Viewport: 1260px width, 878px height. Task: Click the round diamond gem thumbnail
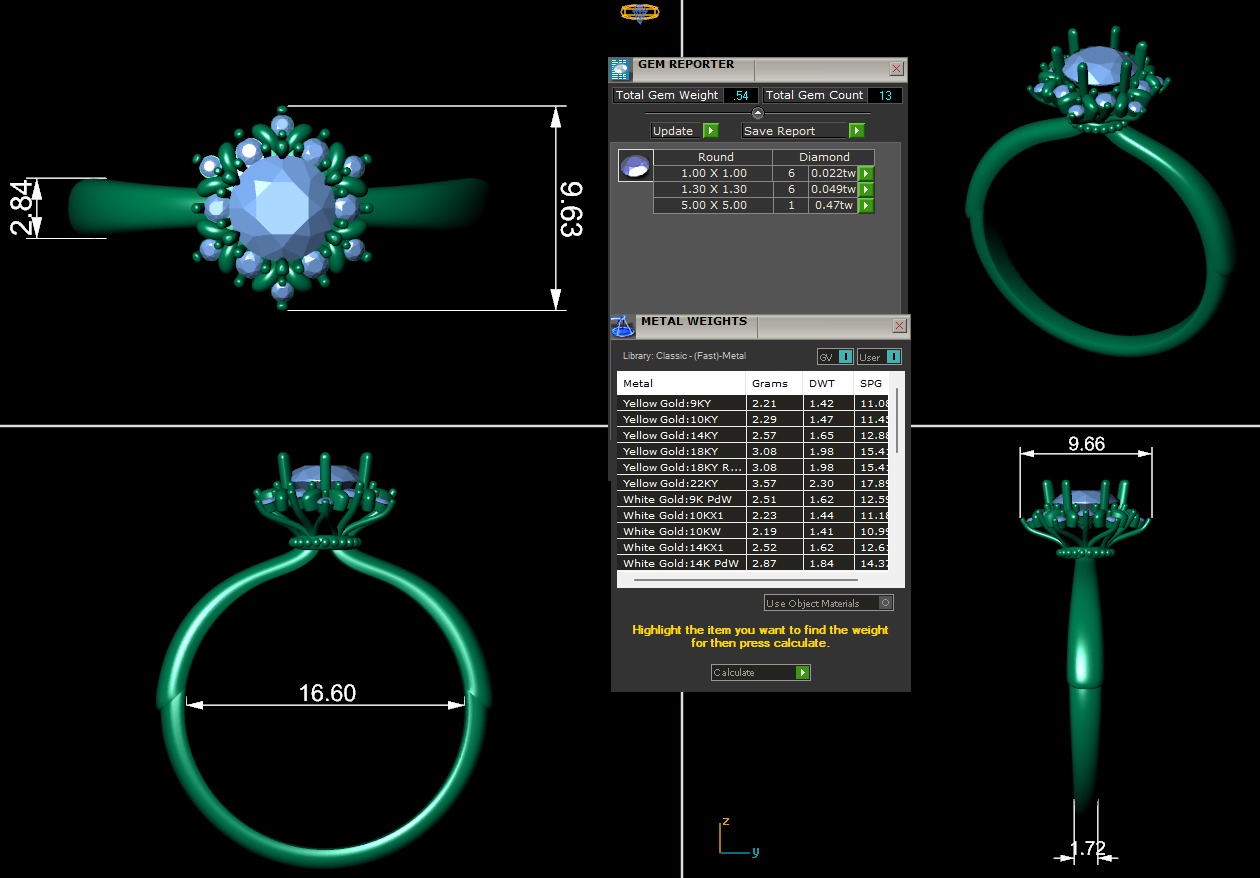click(x=635, y=166)
